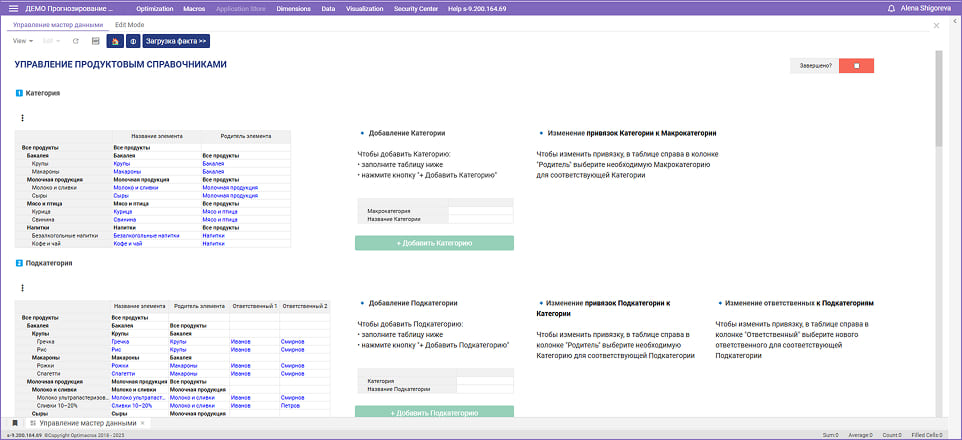962x440 pixels.
Task: Open the hamburger main menu
Action: click(x=13, y=8)
